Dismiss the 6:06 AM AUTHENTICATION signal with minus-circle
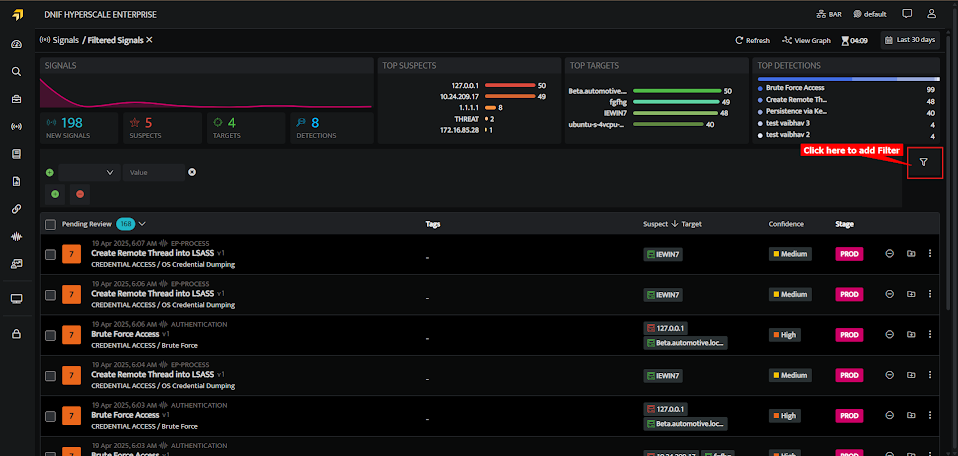 (890, 334)
